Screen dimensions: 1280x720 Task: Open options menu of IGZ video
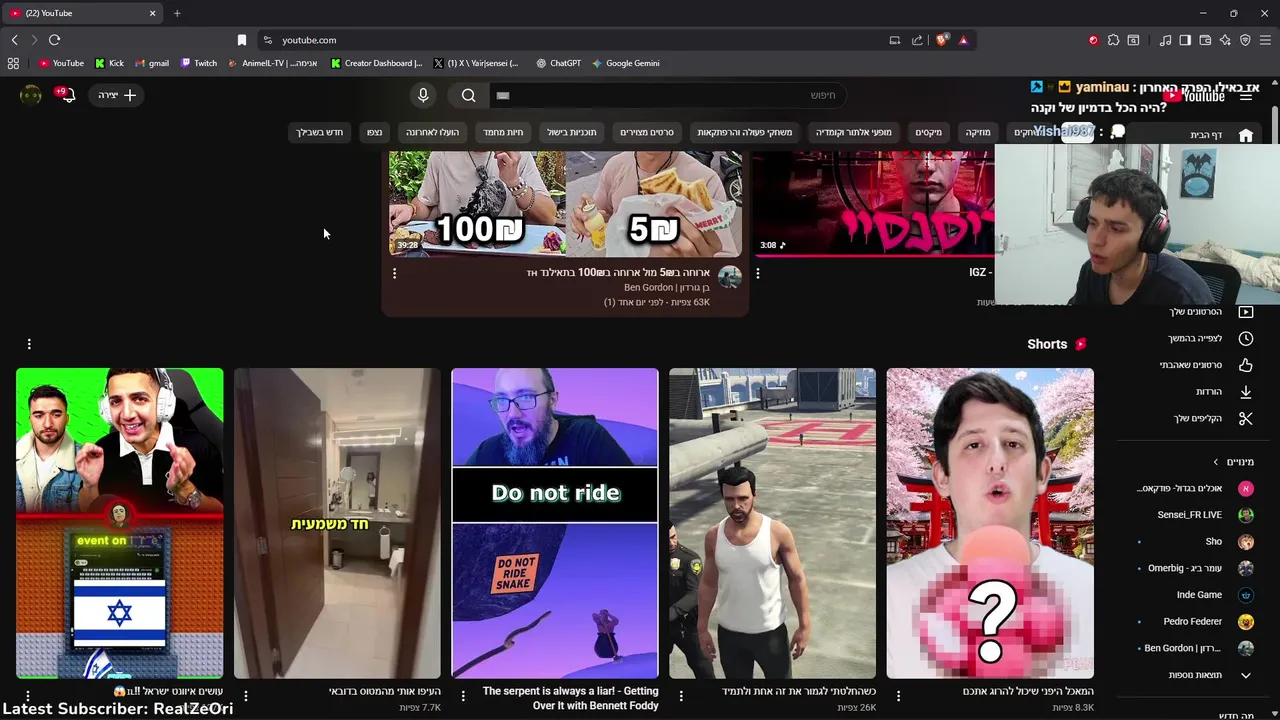click(x=758, y=273)
